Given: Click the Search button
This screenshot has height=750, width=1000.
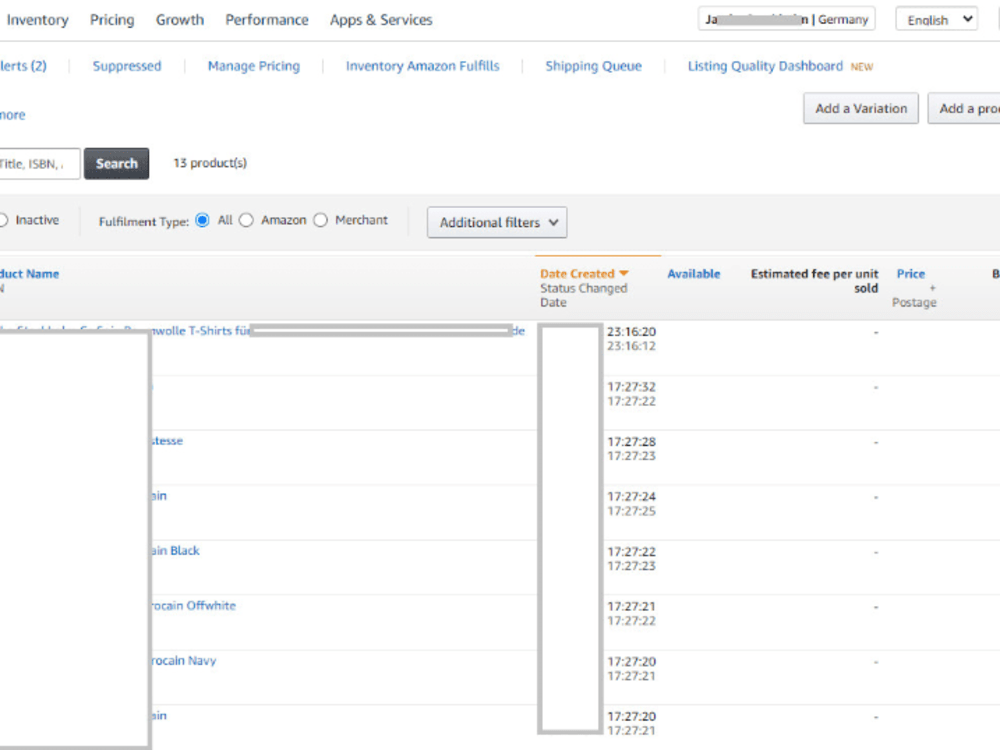Looking at the screenshot, I should click(x=117, y=163).
